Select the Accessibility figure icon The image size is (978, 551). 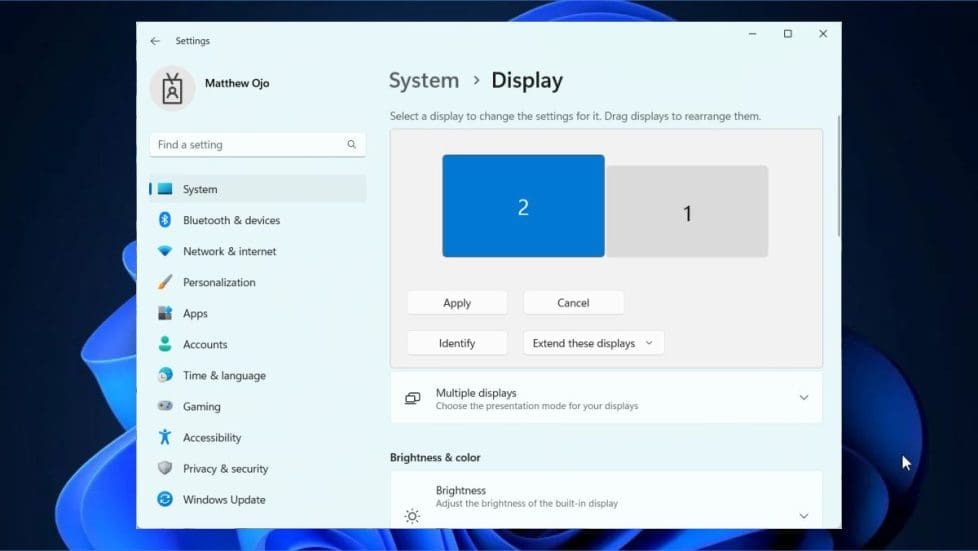click(165, 437)
